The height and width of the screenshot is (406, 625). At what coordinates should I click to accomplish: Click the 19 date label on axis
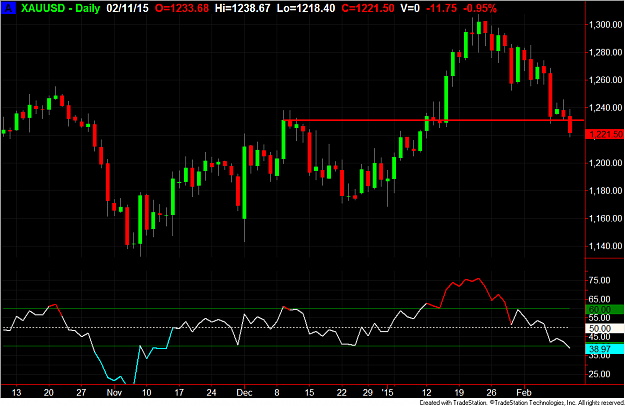459,392
